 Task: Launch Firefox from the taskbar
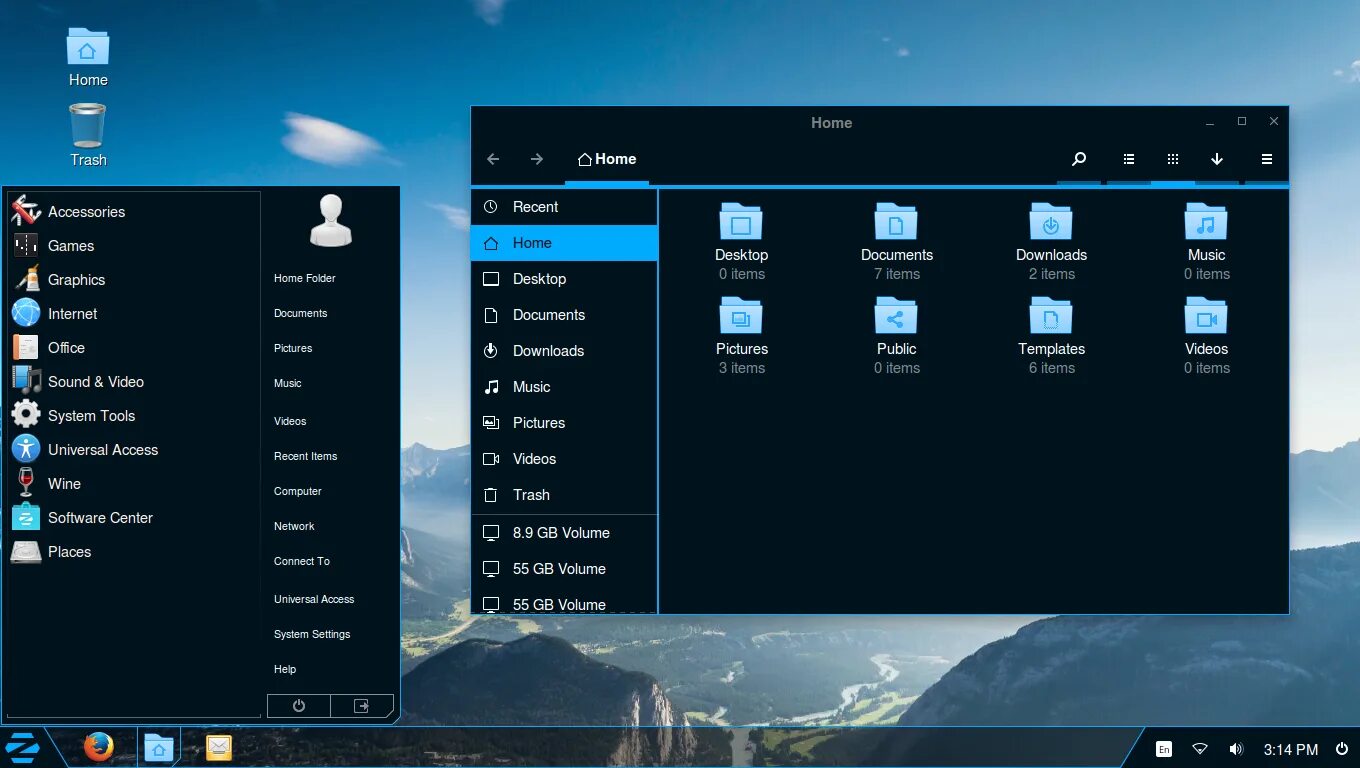click(98, 747)
